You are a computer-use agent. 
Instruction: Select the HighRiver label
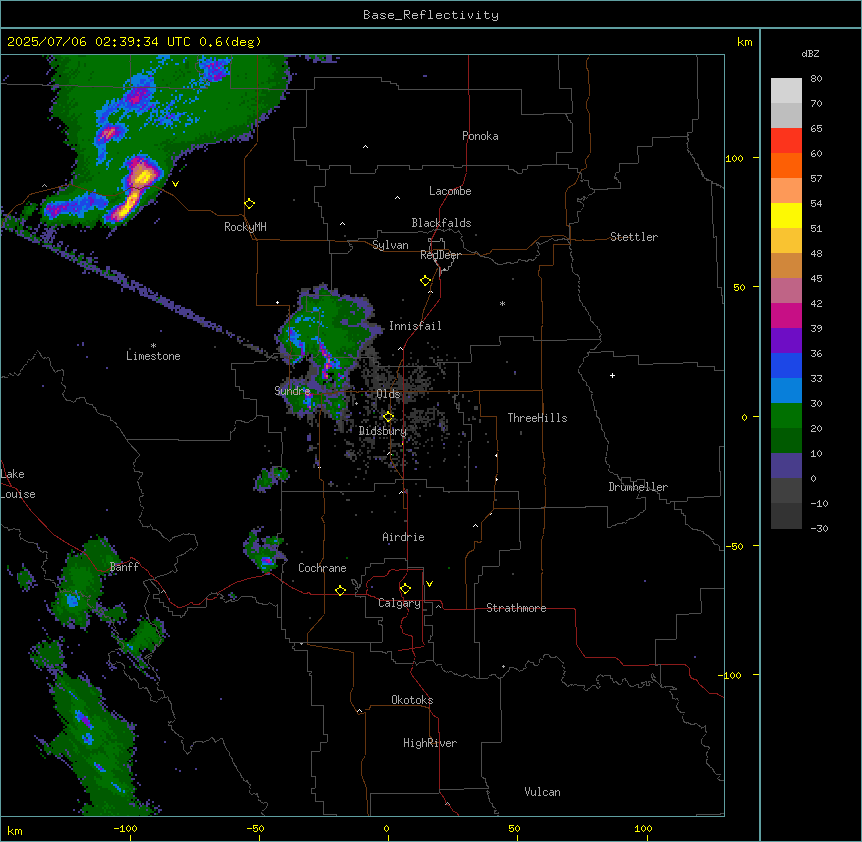point(430,743)
